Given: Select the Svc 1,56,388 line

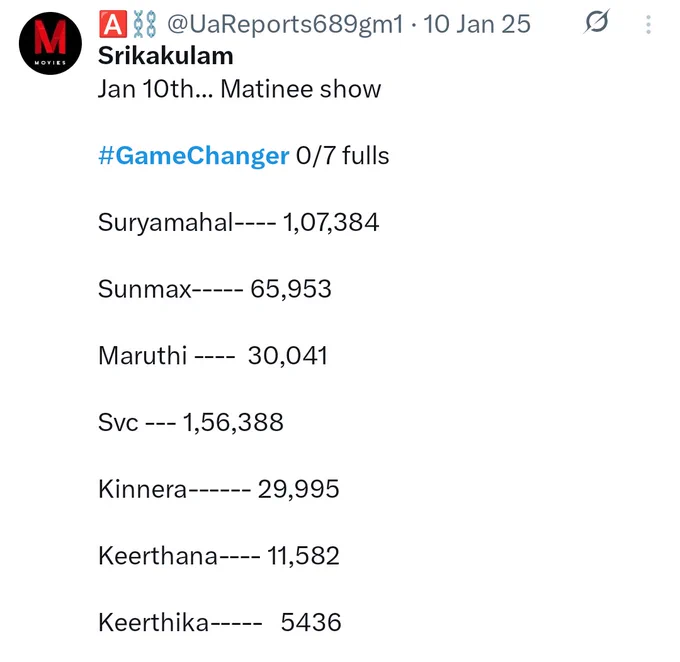Looking at the screenshot, I should point(191,423).
